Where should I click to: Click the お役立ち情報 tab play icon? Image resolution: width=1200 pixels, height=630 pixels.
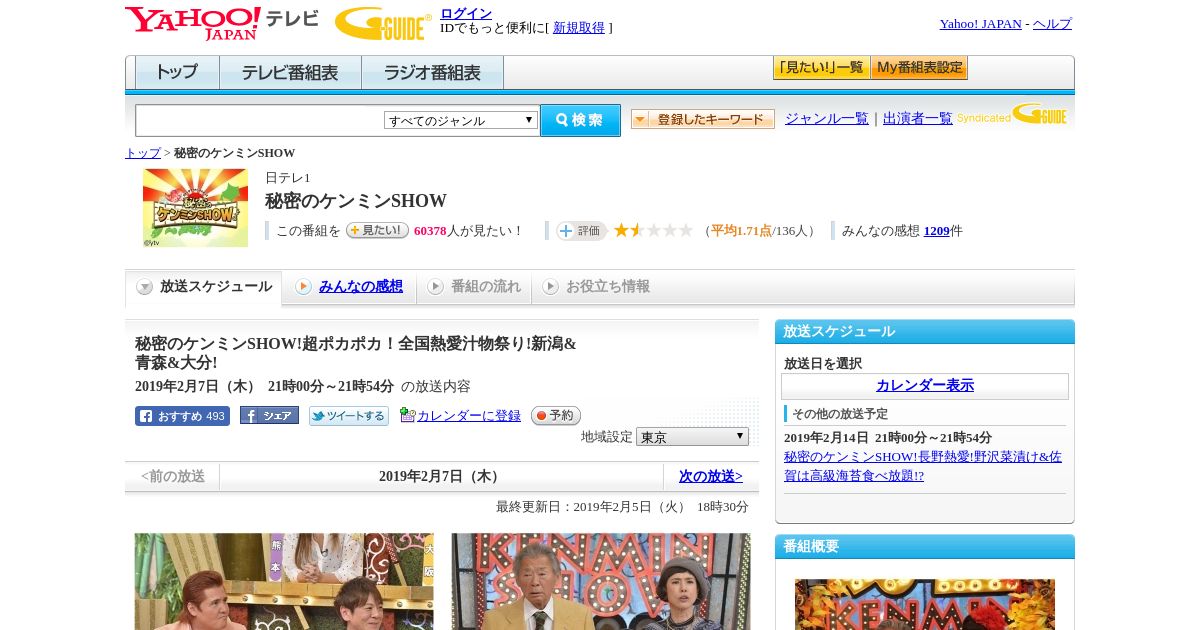pos(550,287)
